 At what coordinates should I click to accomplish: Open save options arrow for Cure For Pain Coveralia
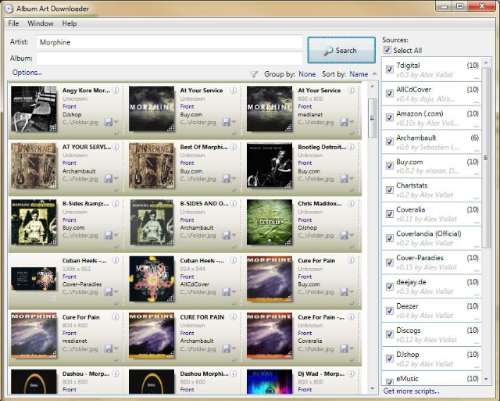352,349
